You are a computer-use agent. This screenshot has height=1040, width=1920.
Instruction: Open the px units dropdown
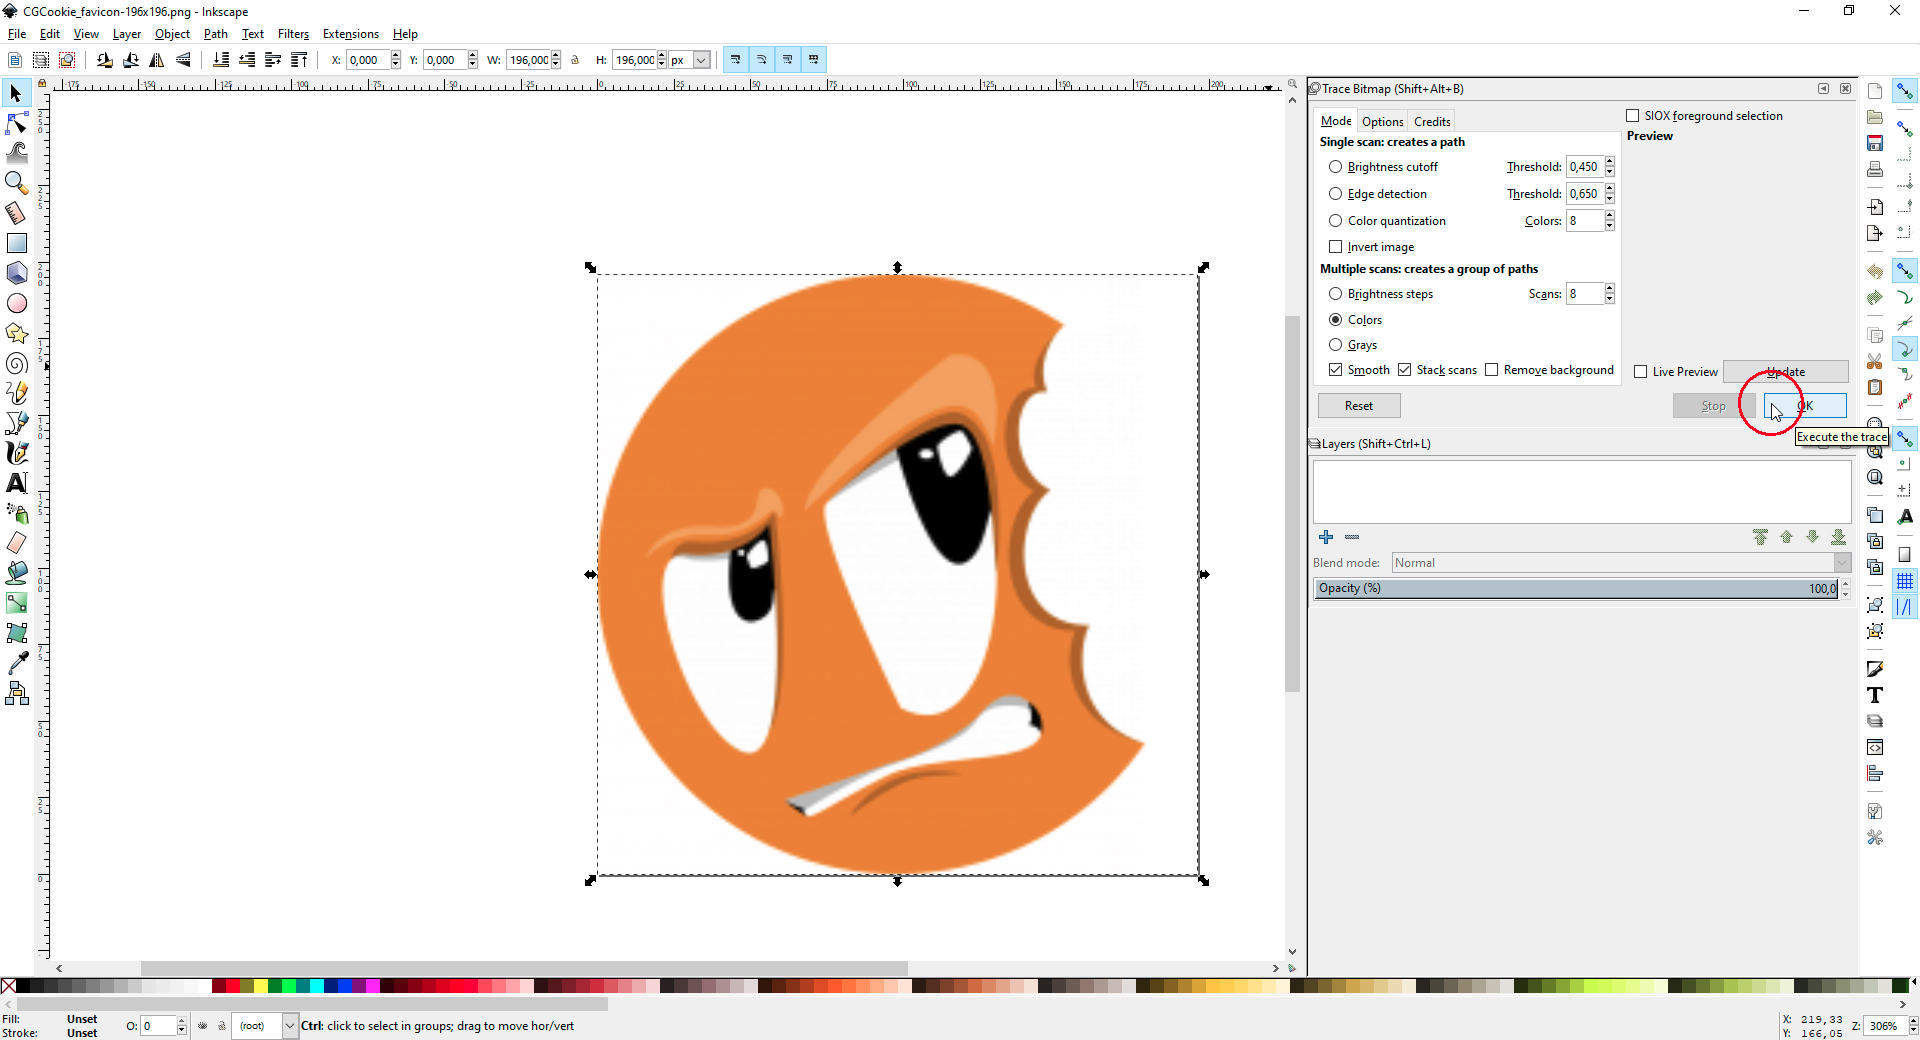[701, 60]
